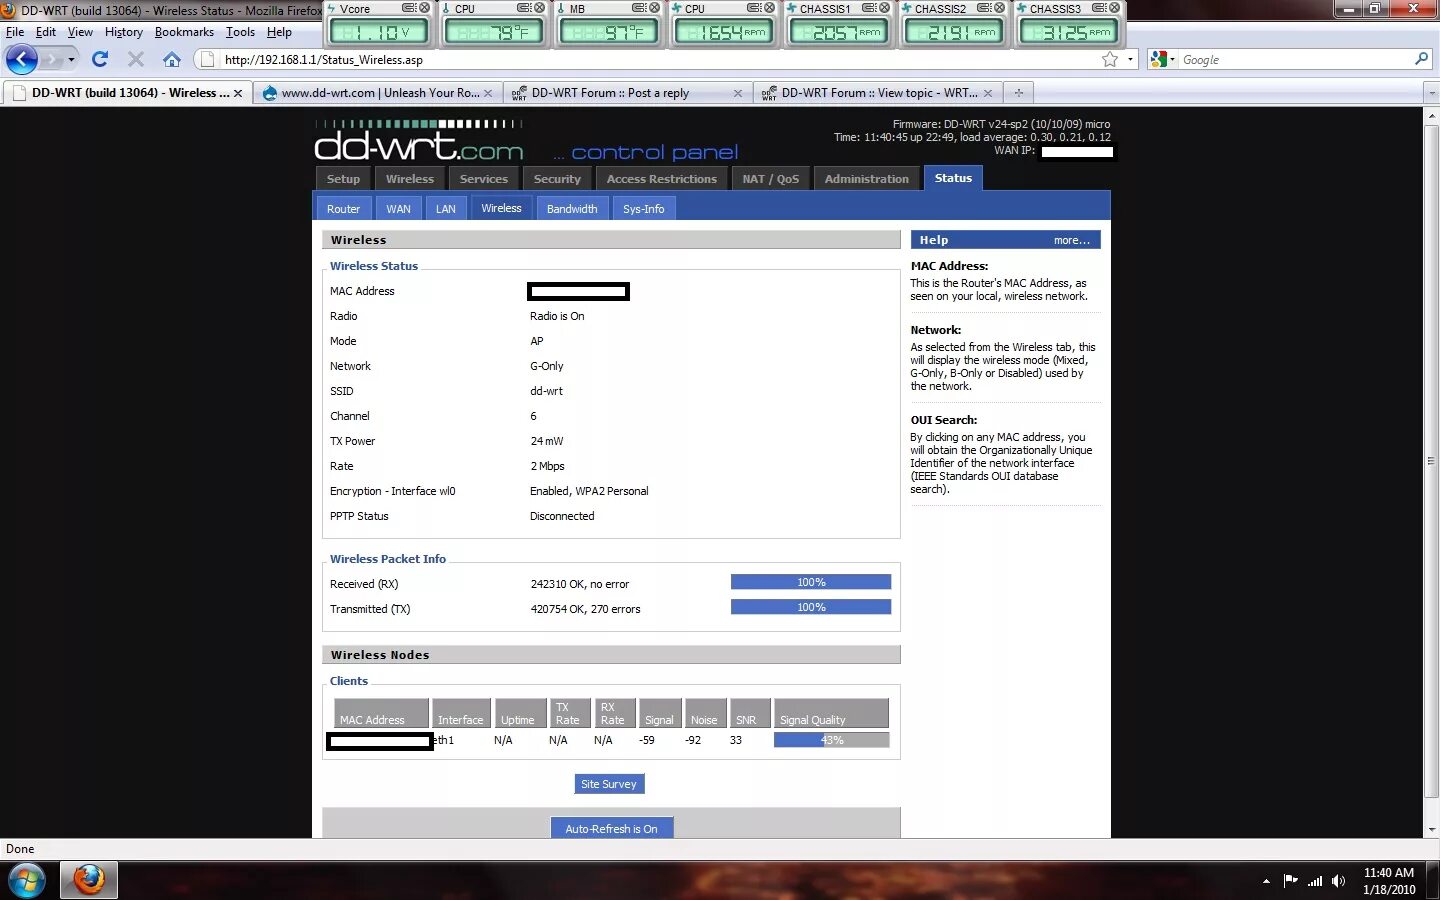Viewport: 1440px width, 900px height.
Task: Close the www.dd-wrt.com tab
Action: pos(488,93)
